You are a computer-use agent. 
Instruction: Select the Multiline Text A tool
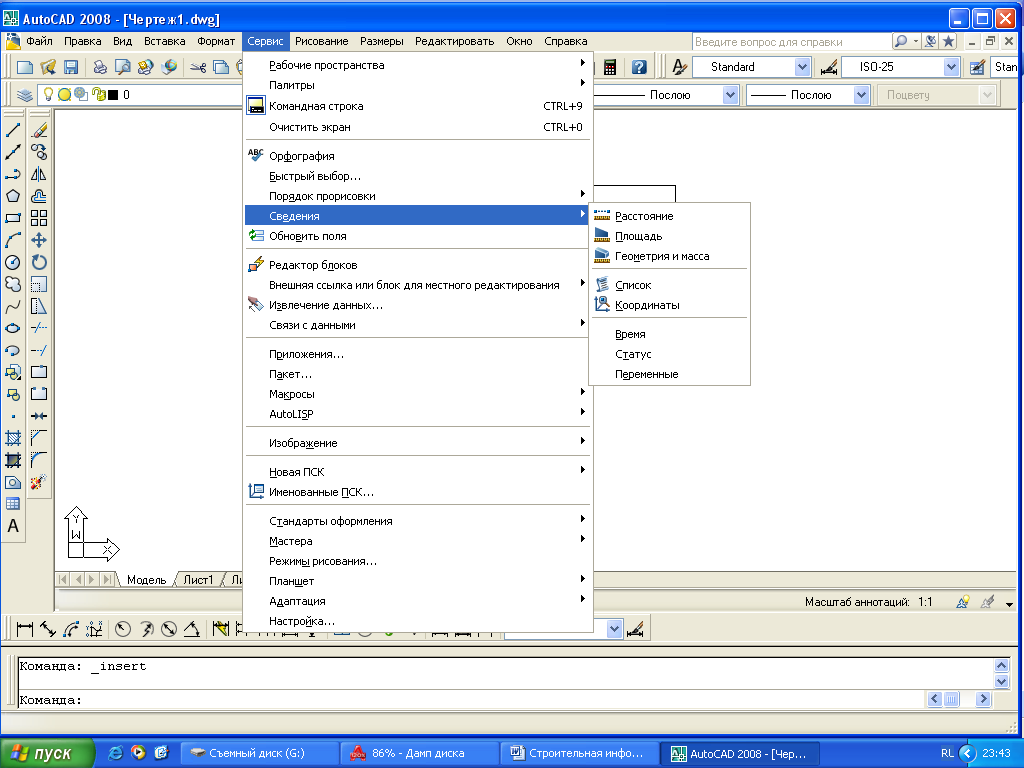(13, 526)
